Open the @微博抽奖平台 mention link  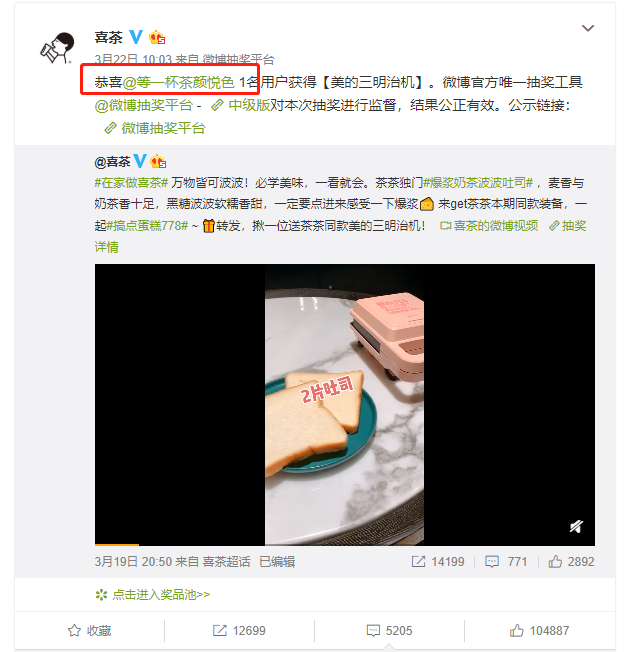143,105
